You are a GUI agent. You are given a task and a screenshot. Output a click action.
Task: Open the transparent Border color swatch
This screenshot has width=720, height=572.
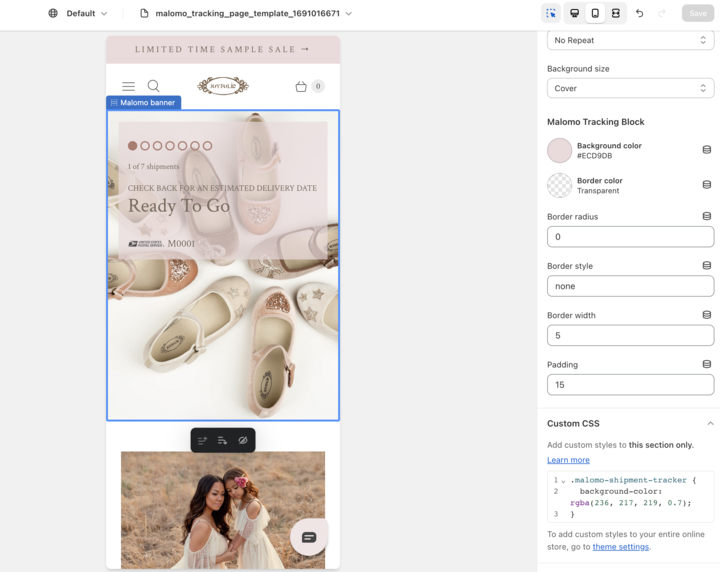click(559, 185)
